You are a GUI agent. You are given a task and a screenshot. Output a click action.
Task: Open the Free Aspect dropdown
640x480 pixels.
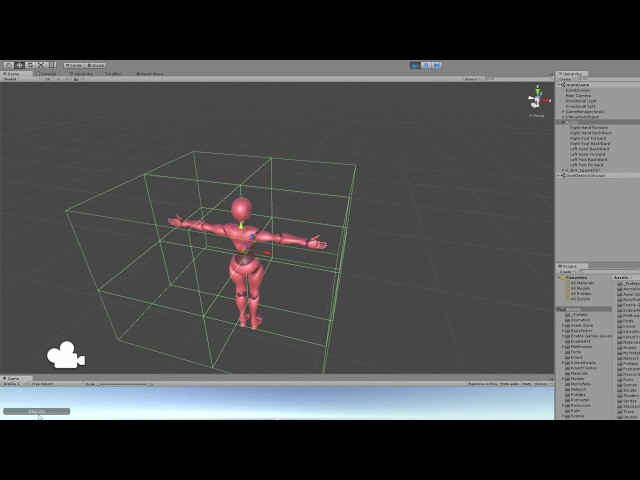[x=57, y=384]
